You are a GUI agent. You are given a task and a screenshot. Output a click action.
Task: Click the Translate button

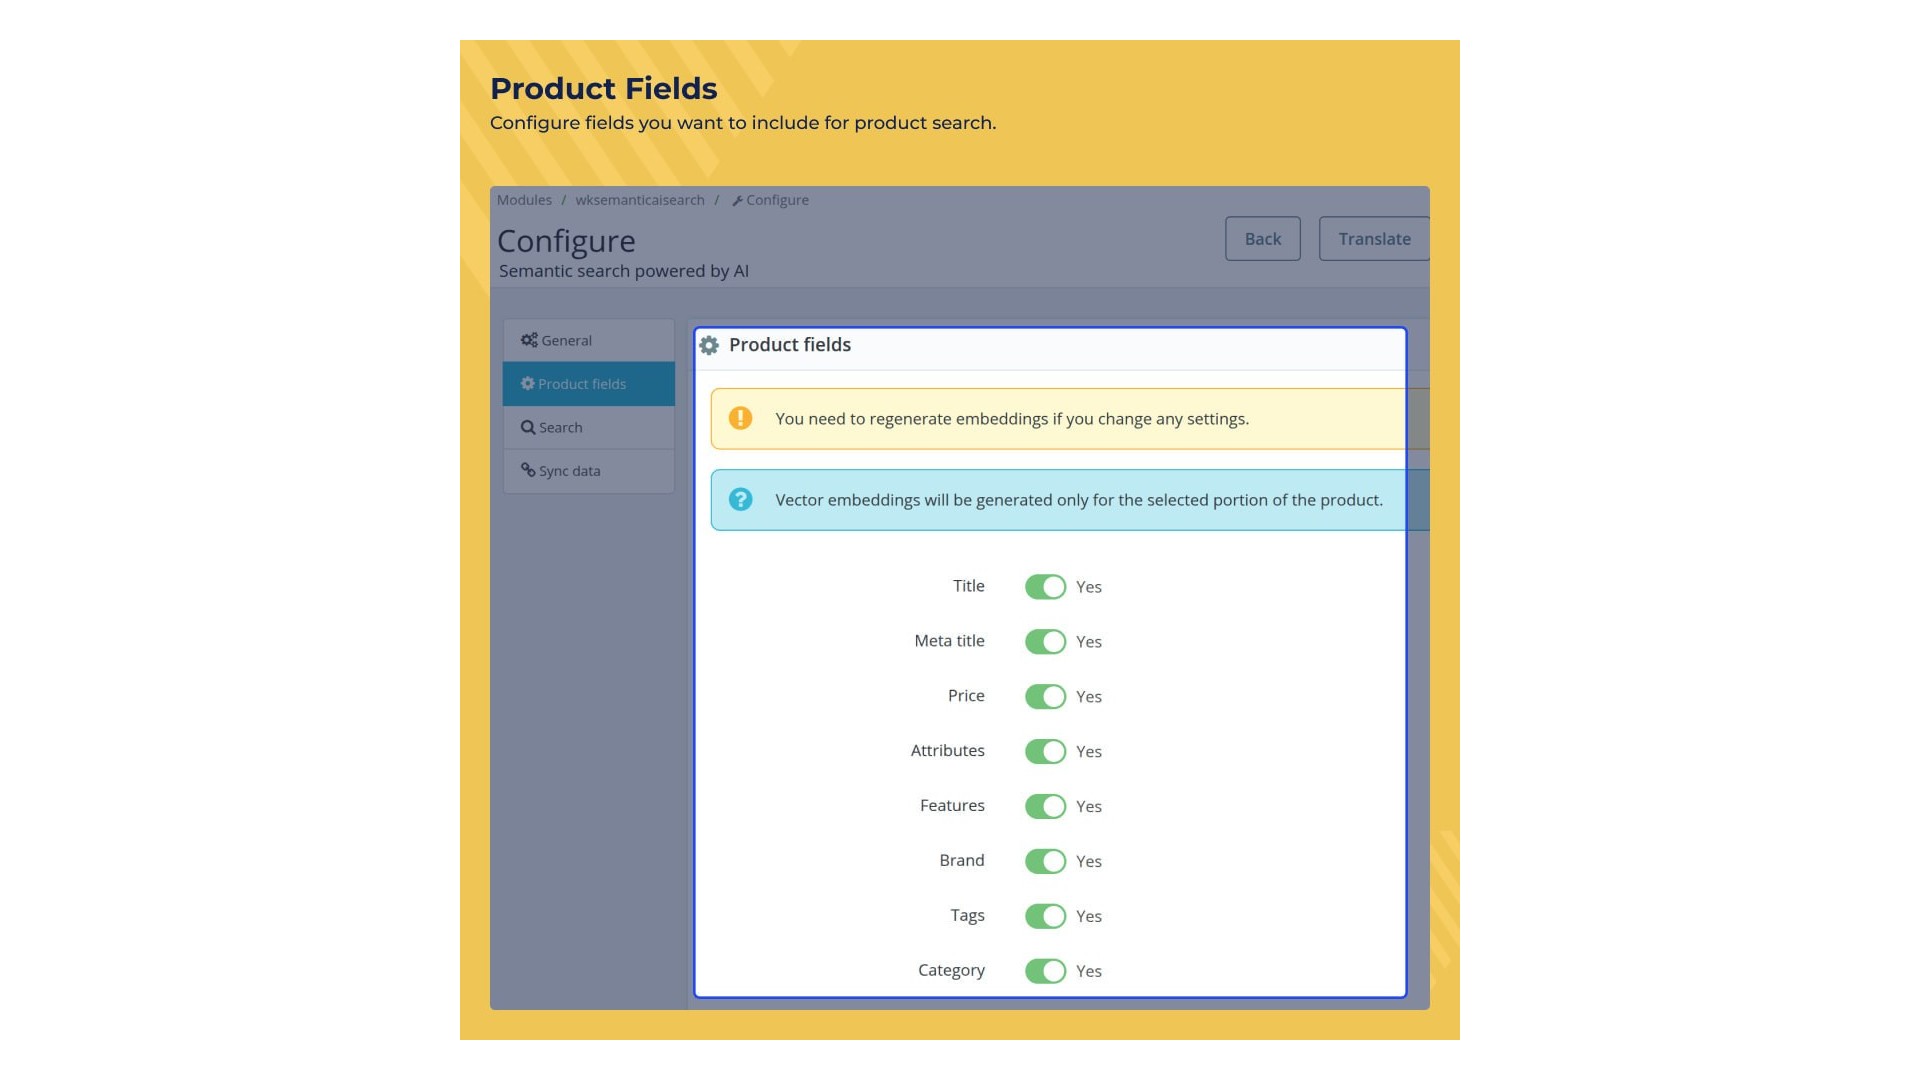1374,239
